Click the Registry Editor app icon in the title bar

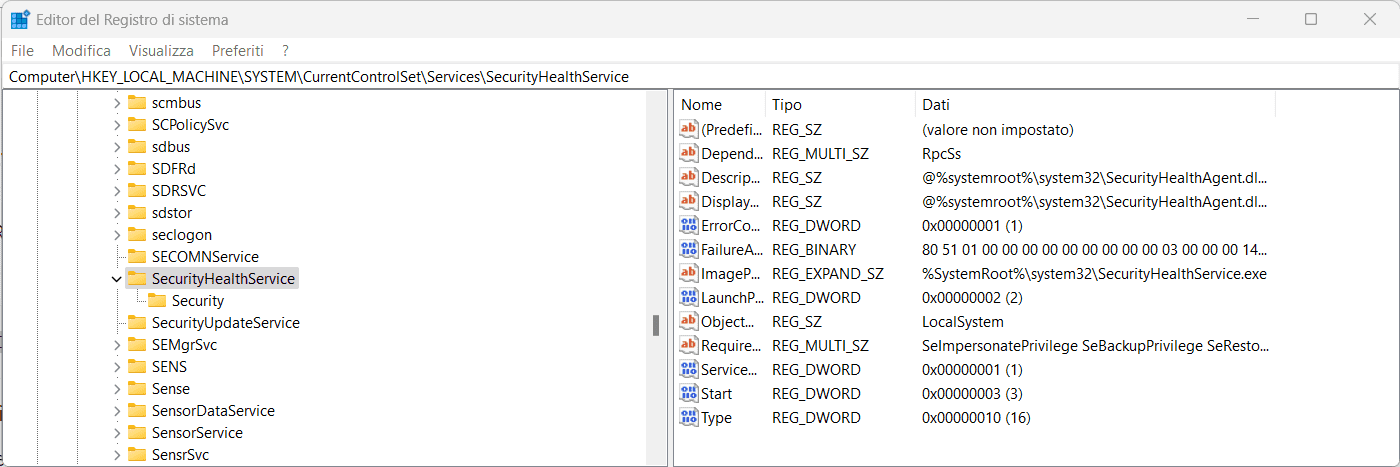19,19
